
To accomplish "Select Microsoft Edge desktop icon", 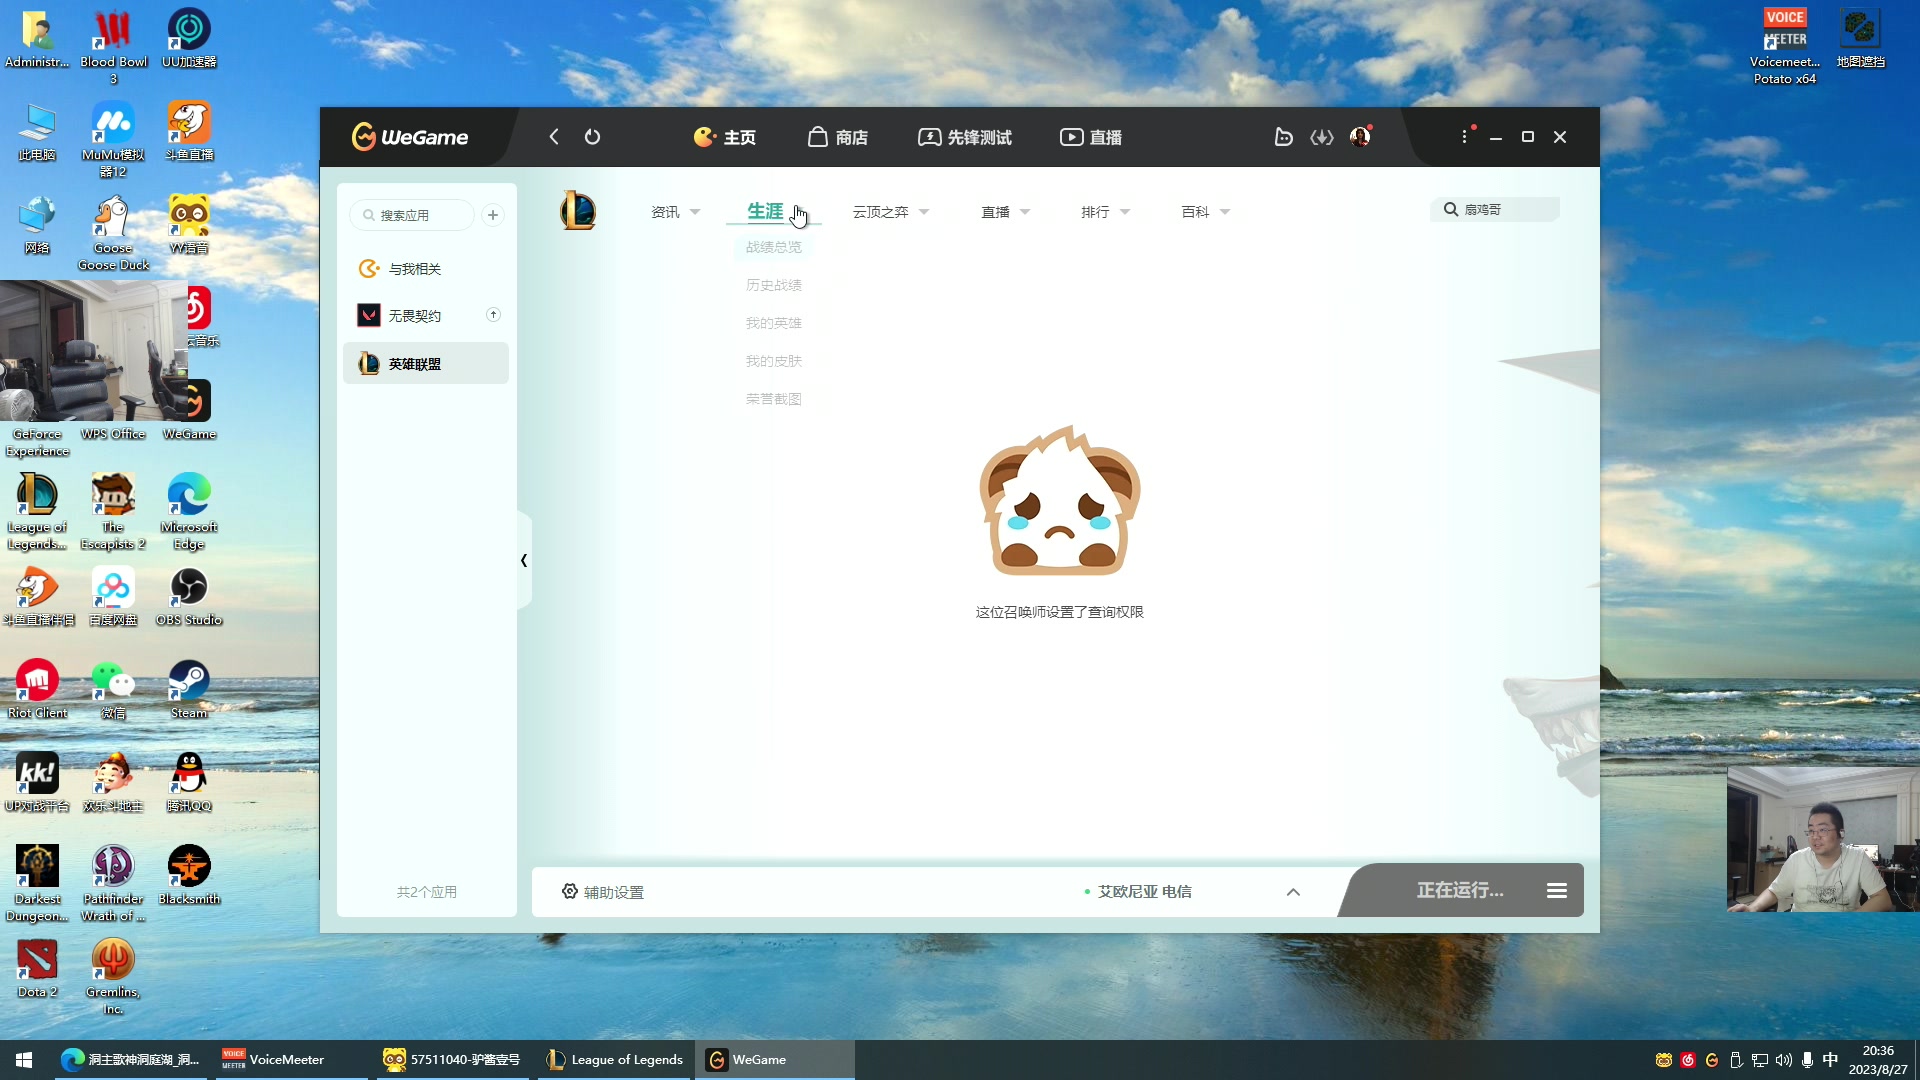I will [x=189, y=511].
